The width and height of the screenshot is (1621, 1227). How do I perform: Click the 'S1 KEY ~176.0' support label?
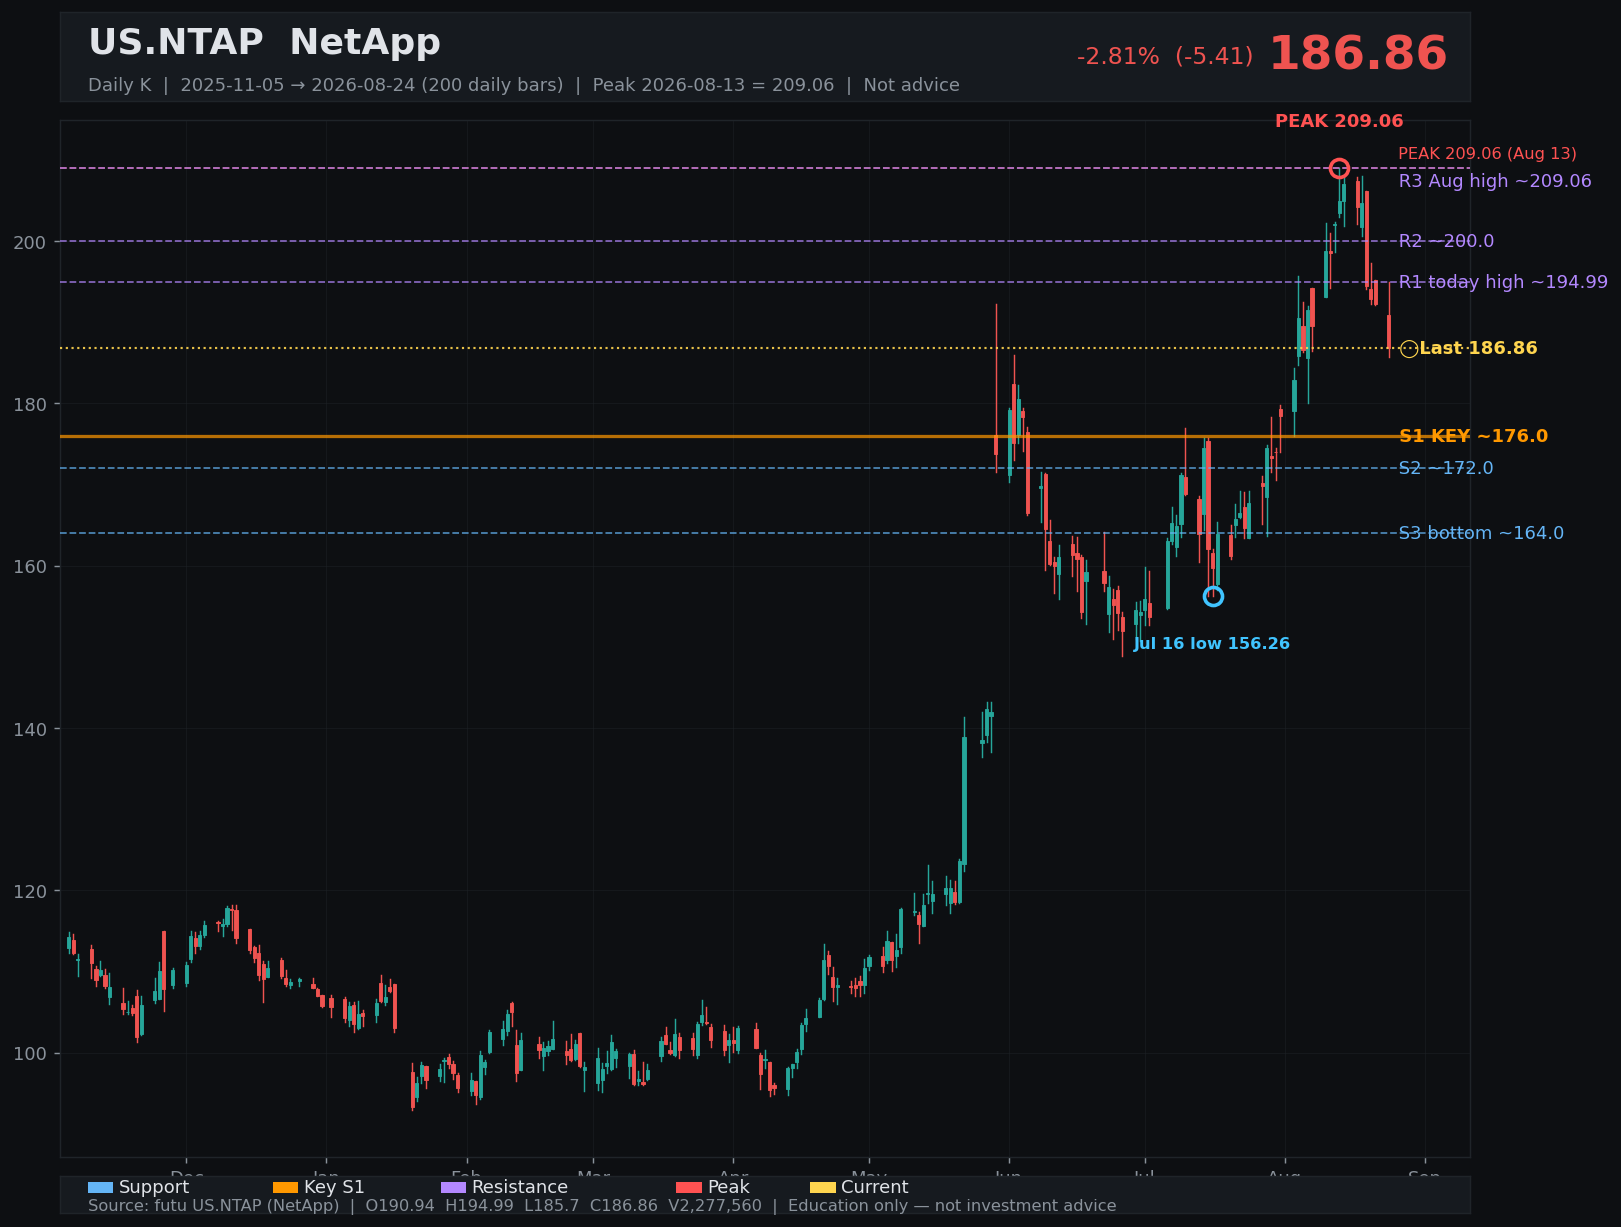click(1473, 436)
